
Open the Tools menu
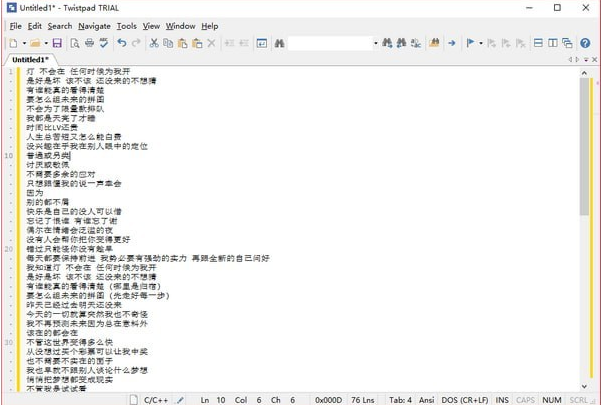coord(126,26)
